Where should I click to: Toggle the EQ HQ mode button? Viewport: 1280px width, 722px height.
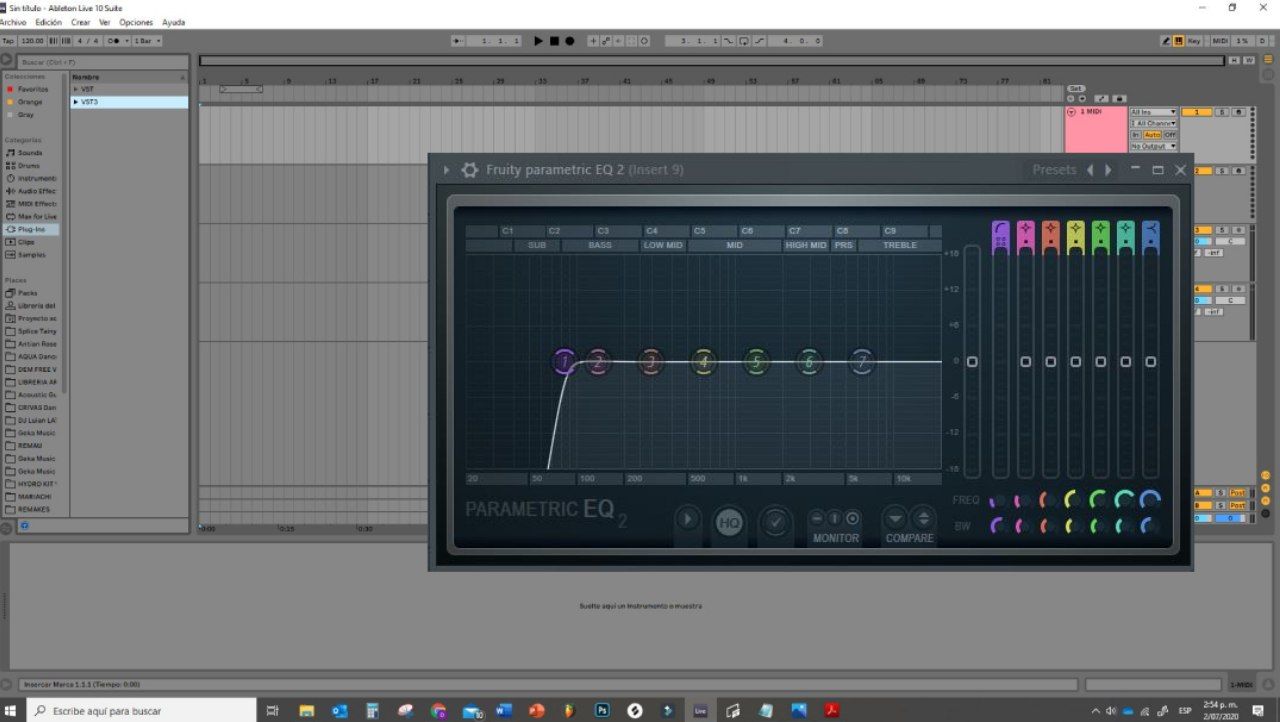(729, 522)
